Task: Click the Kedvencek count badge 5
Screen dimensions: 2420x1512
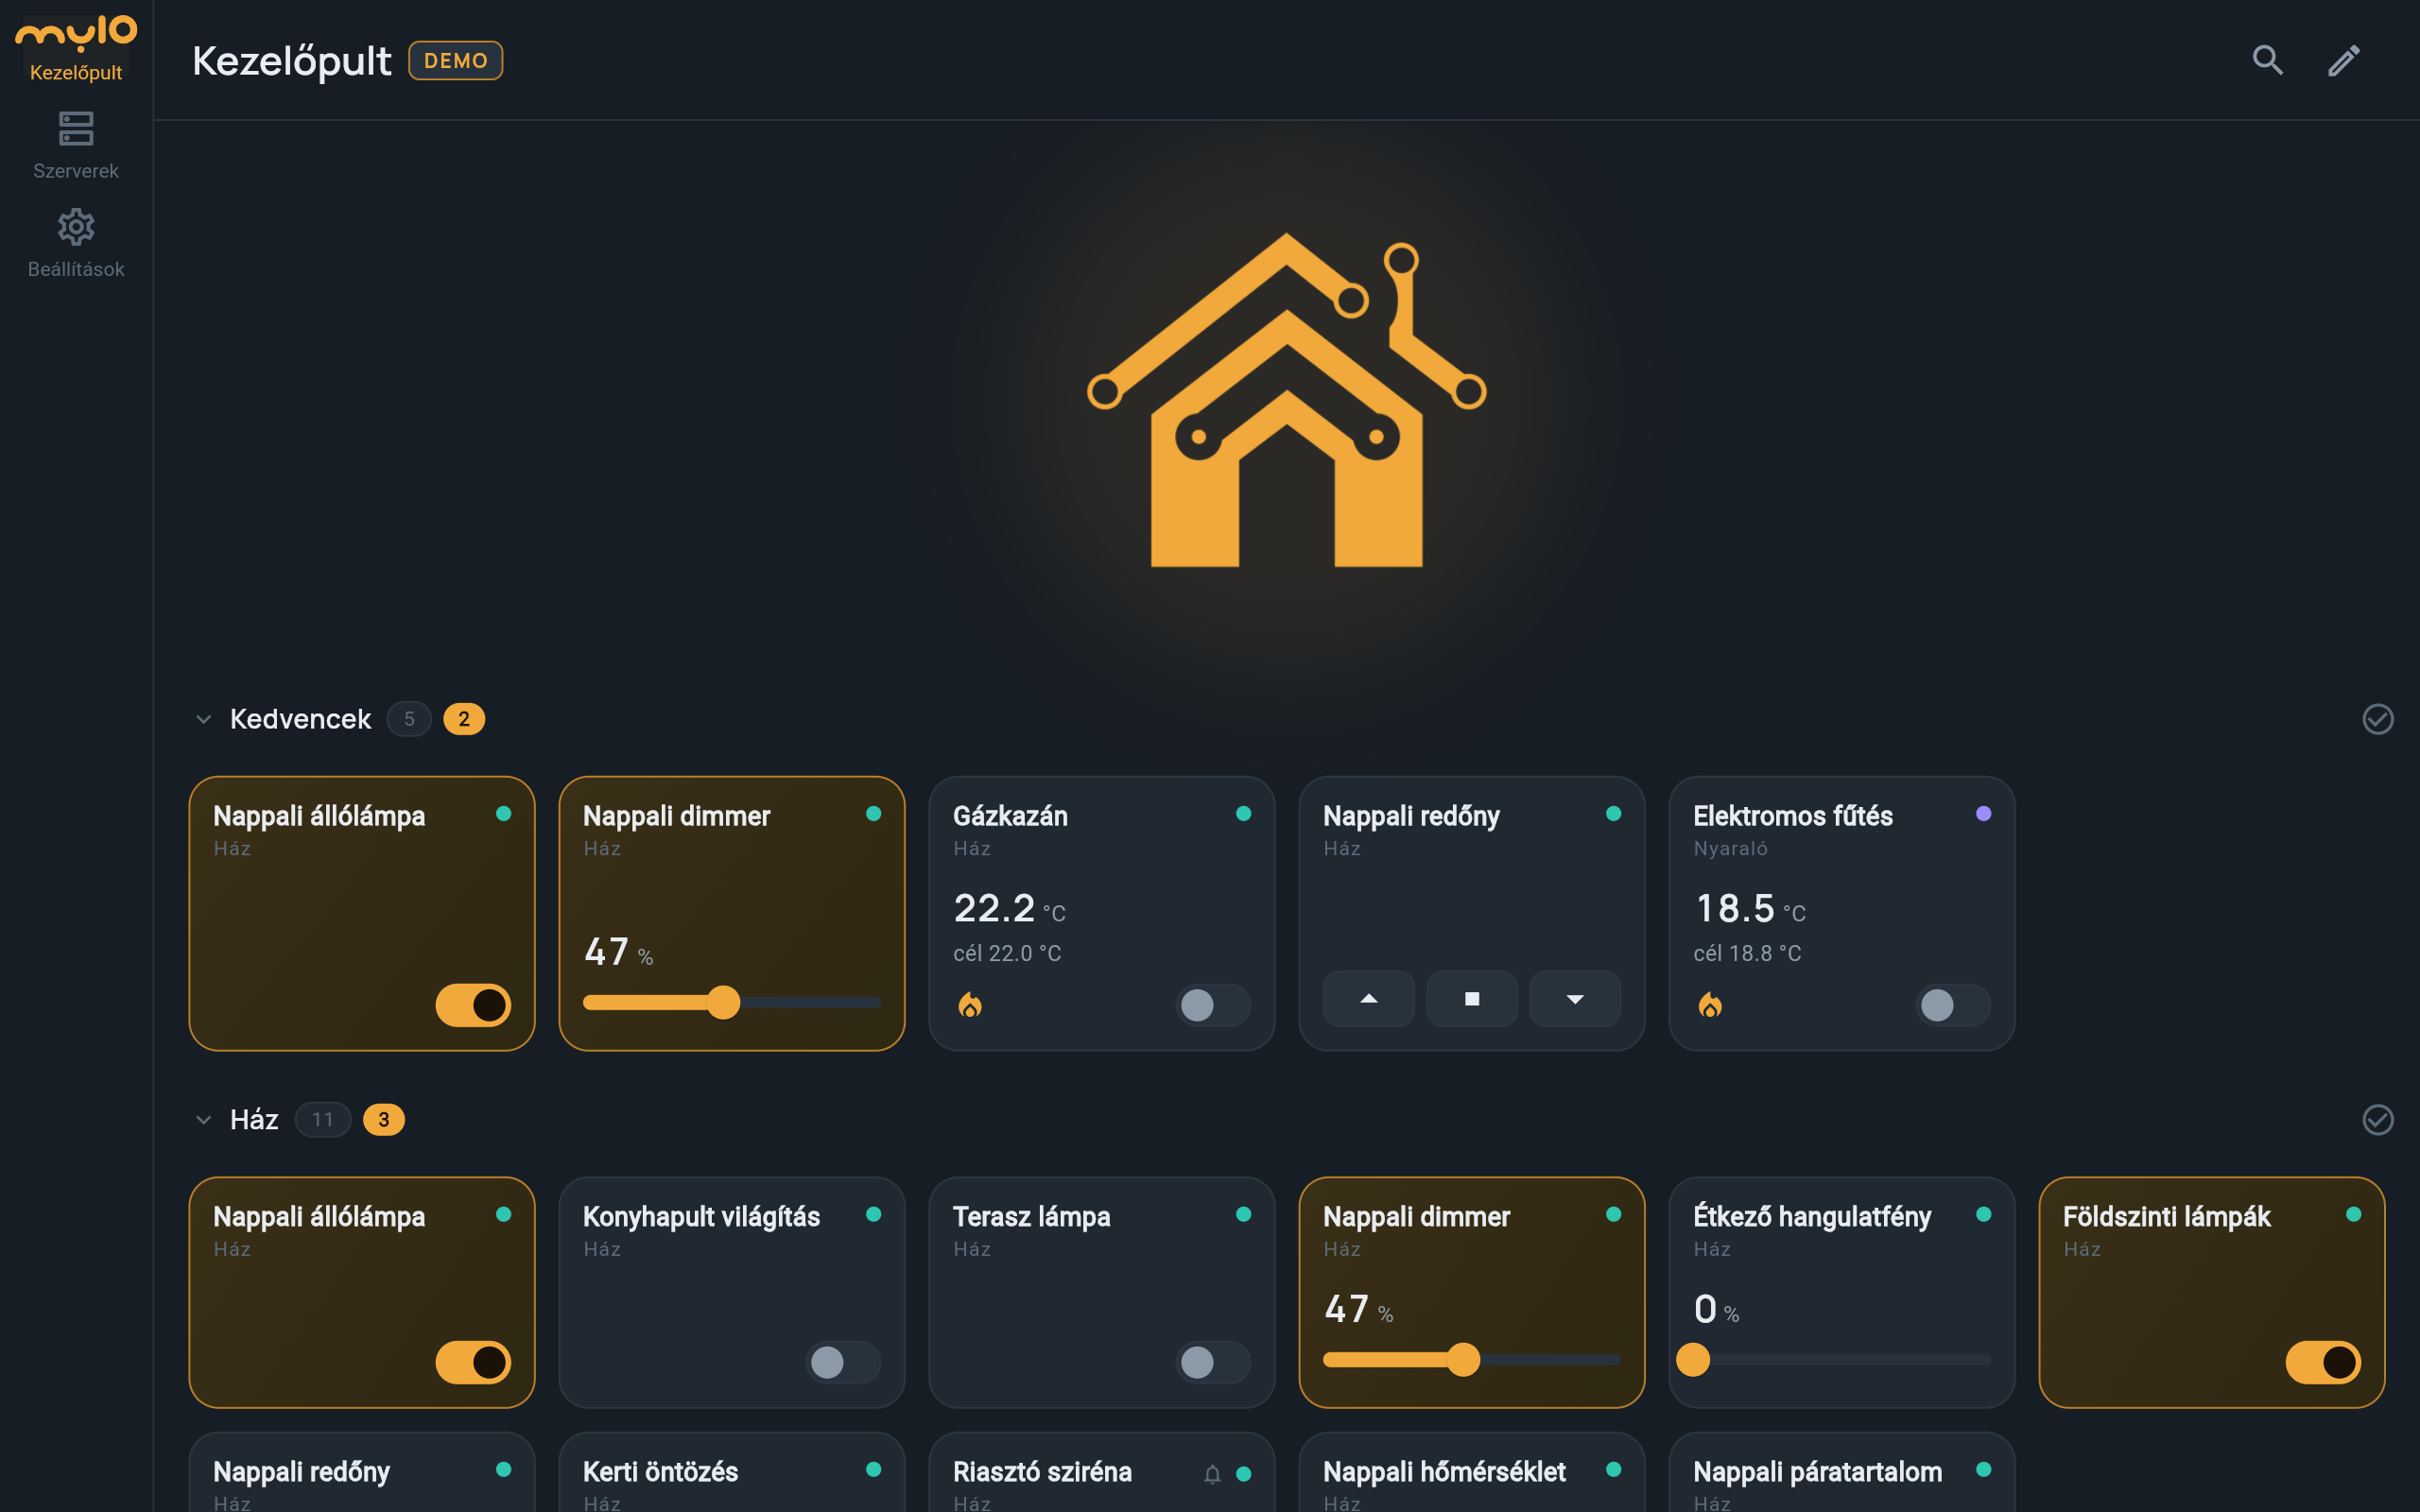Action: click(x=409, y=719)
